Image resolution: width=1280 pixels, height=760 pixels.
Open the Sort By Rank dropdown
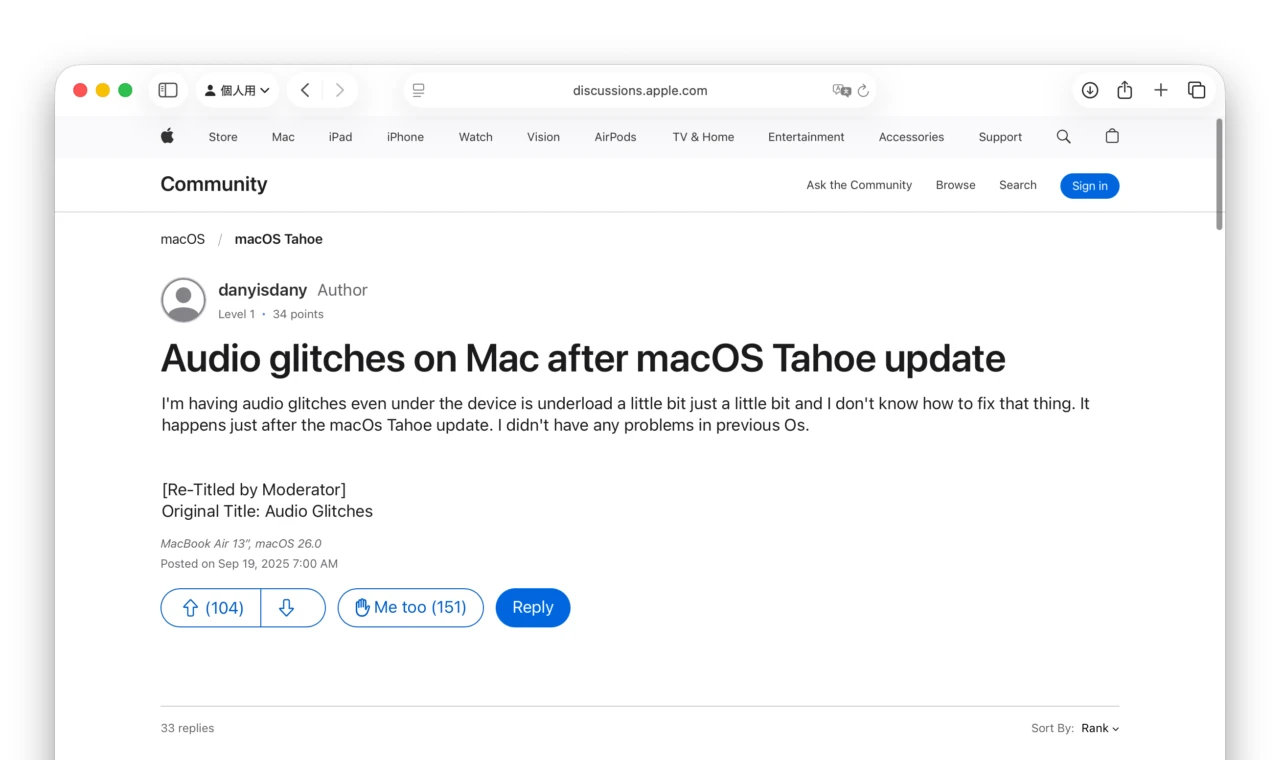1098,728
